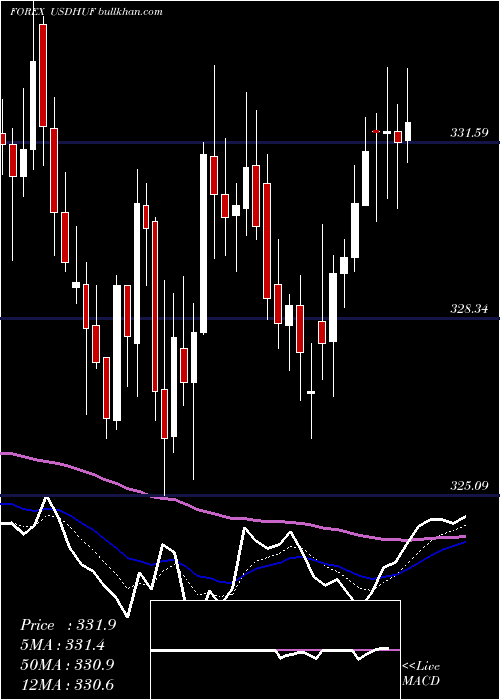Click the <<Live MACD label
500x700 pixels.
(421, 673)
